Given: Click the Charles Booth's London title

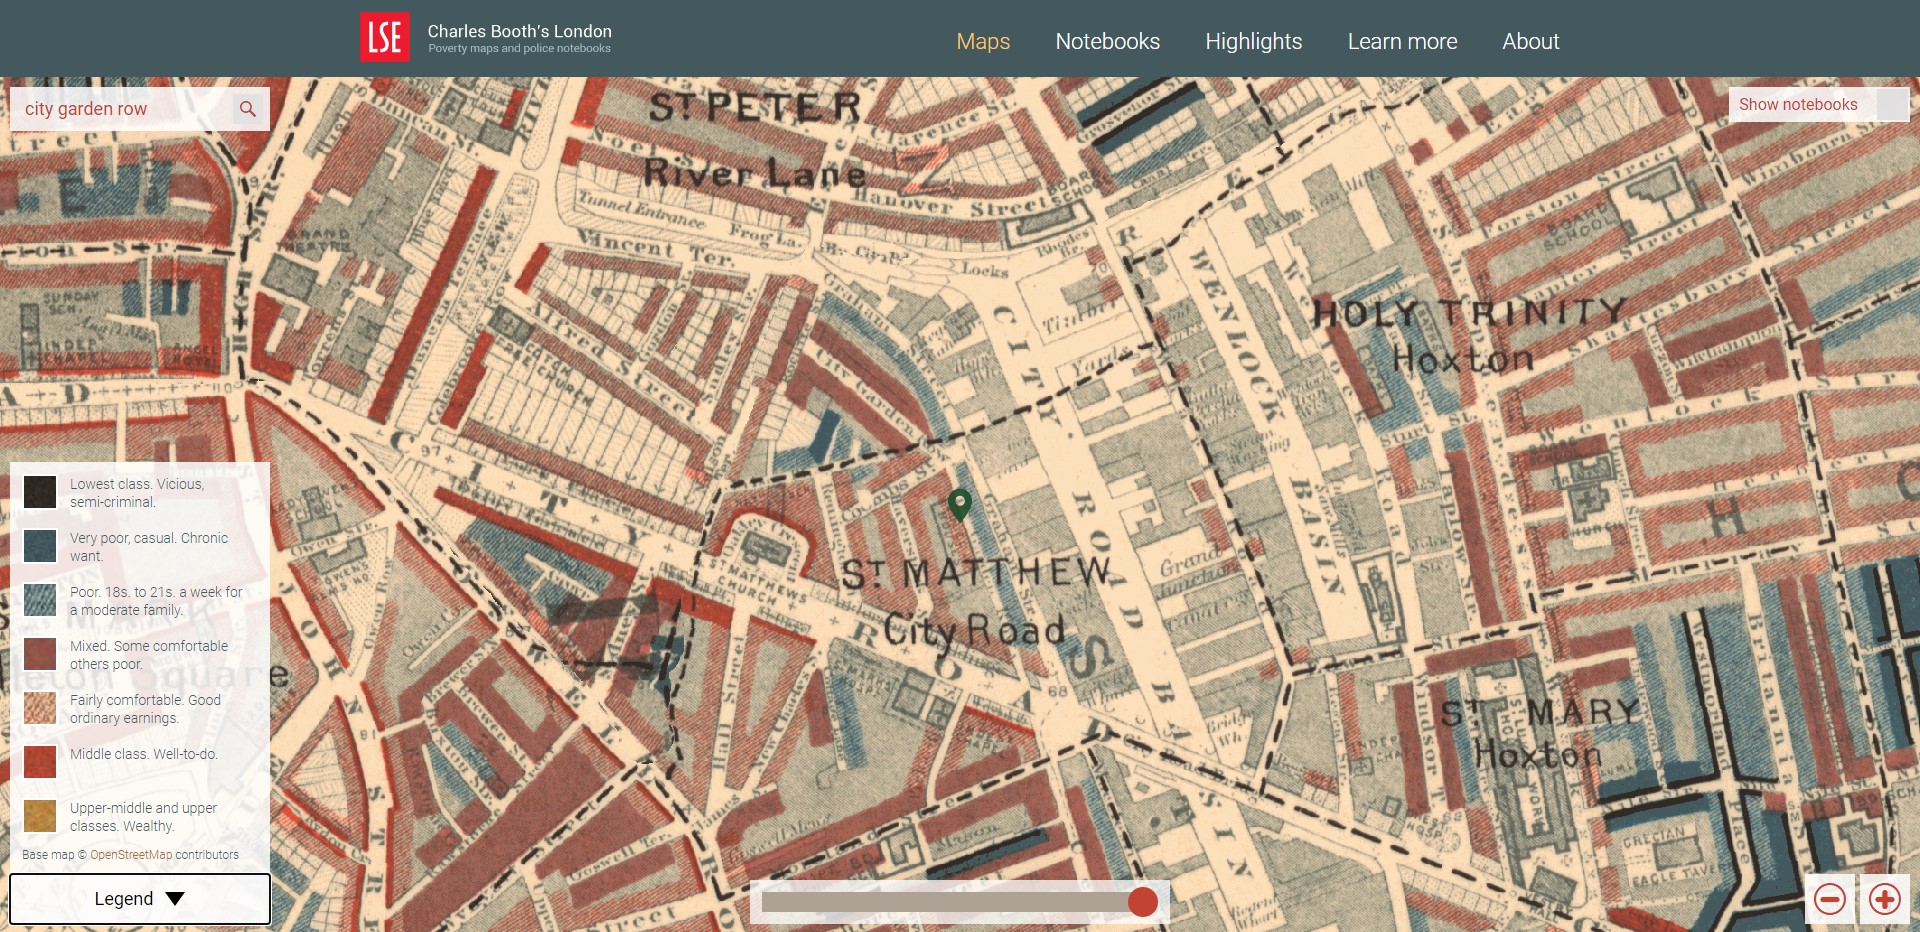Looking at the screenshot, I should pyautogui.click(x=519, y=32).
